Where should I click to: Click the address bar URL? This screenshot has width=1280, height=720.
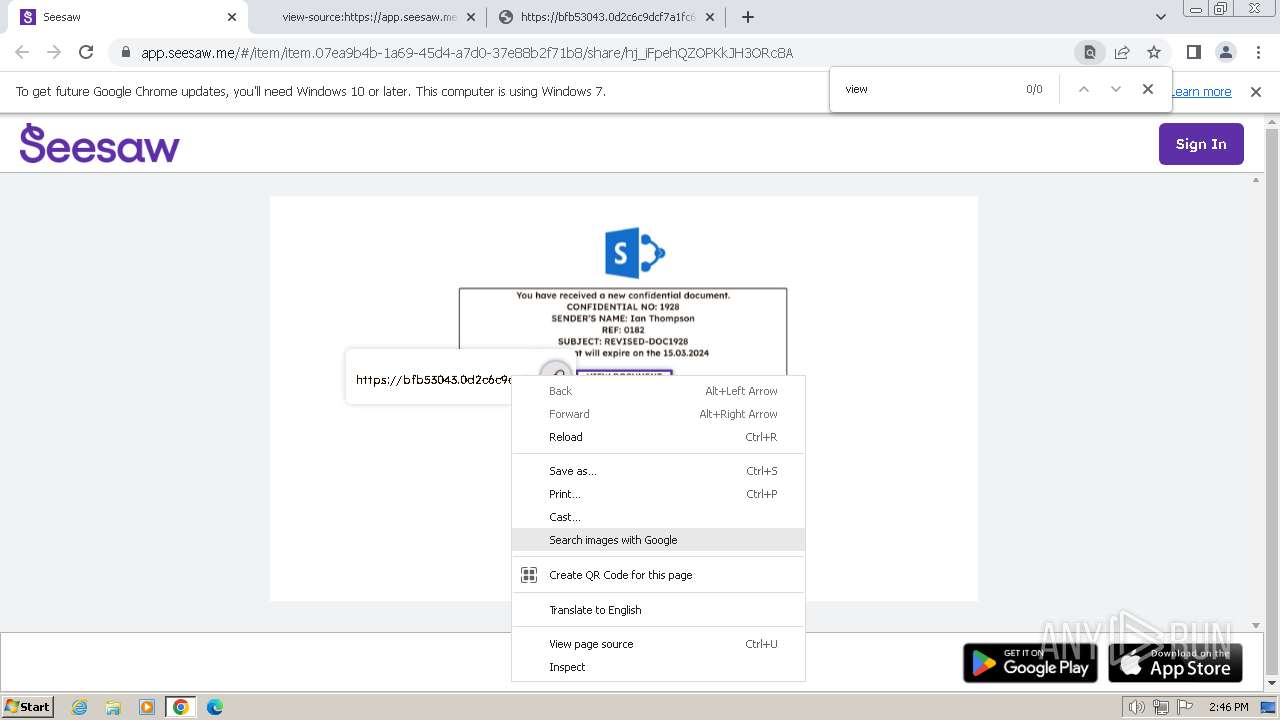[467, 53]
